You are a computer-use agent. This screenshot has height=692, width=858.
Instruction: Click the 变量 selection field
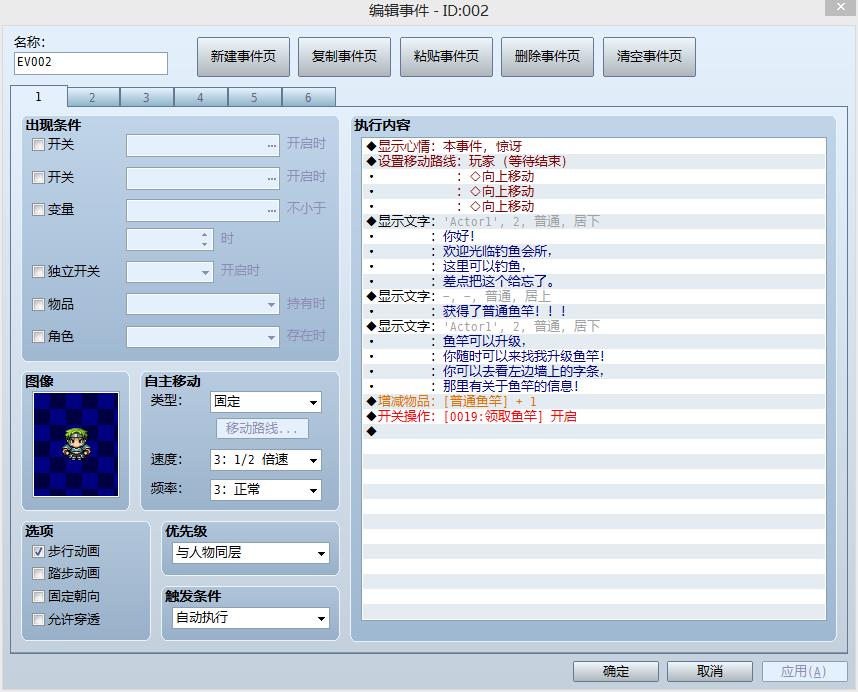click(x=203, y=211)
